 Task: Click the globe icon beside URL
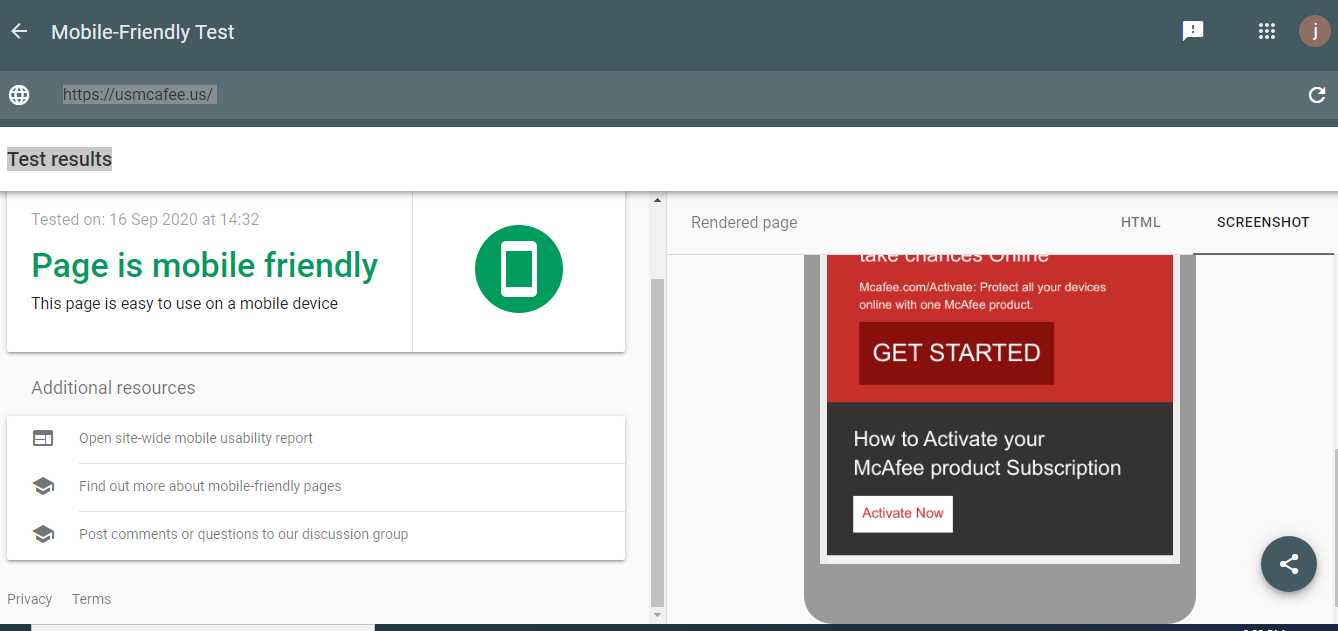click(19, 95)
